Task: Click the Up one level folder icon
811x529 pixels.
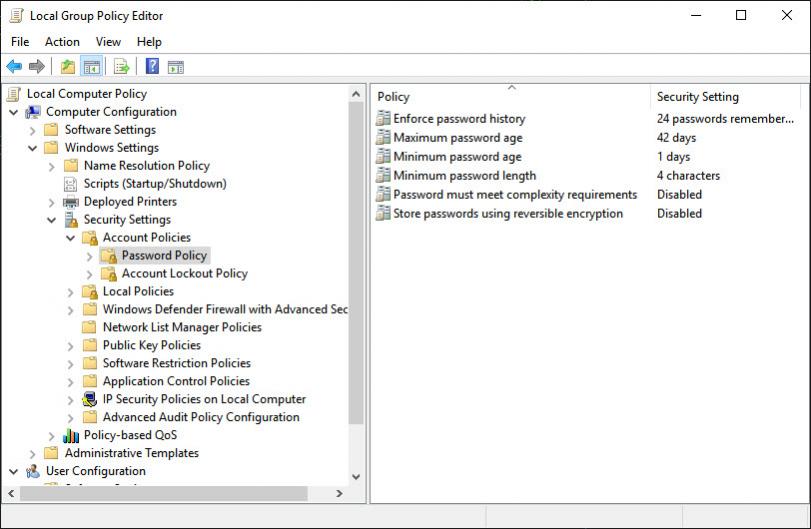Action: pyautogui.click(x=68, y=67)
